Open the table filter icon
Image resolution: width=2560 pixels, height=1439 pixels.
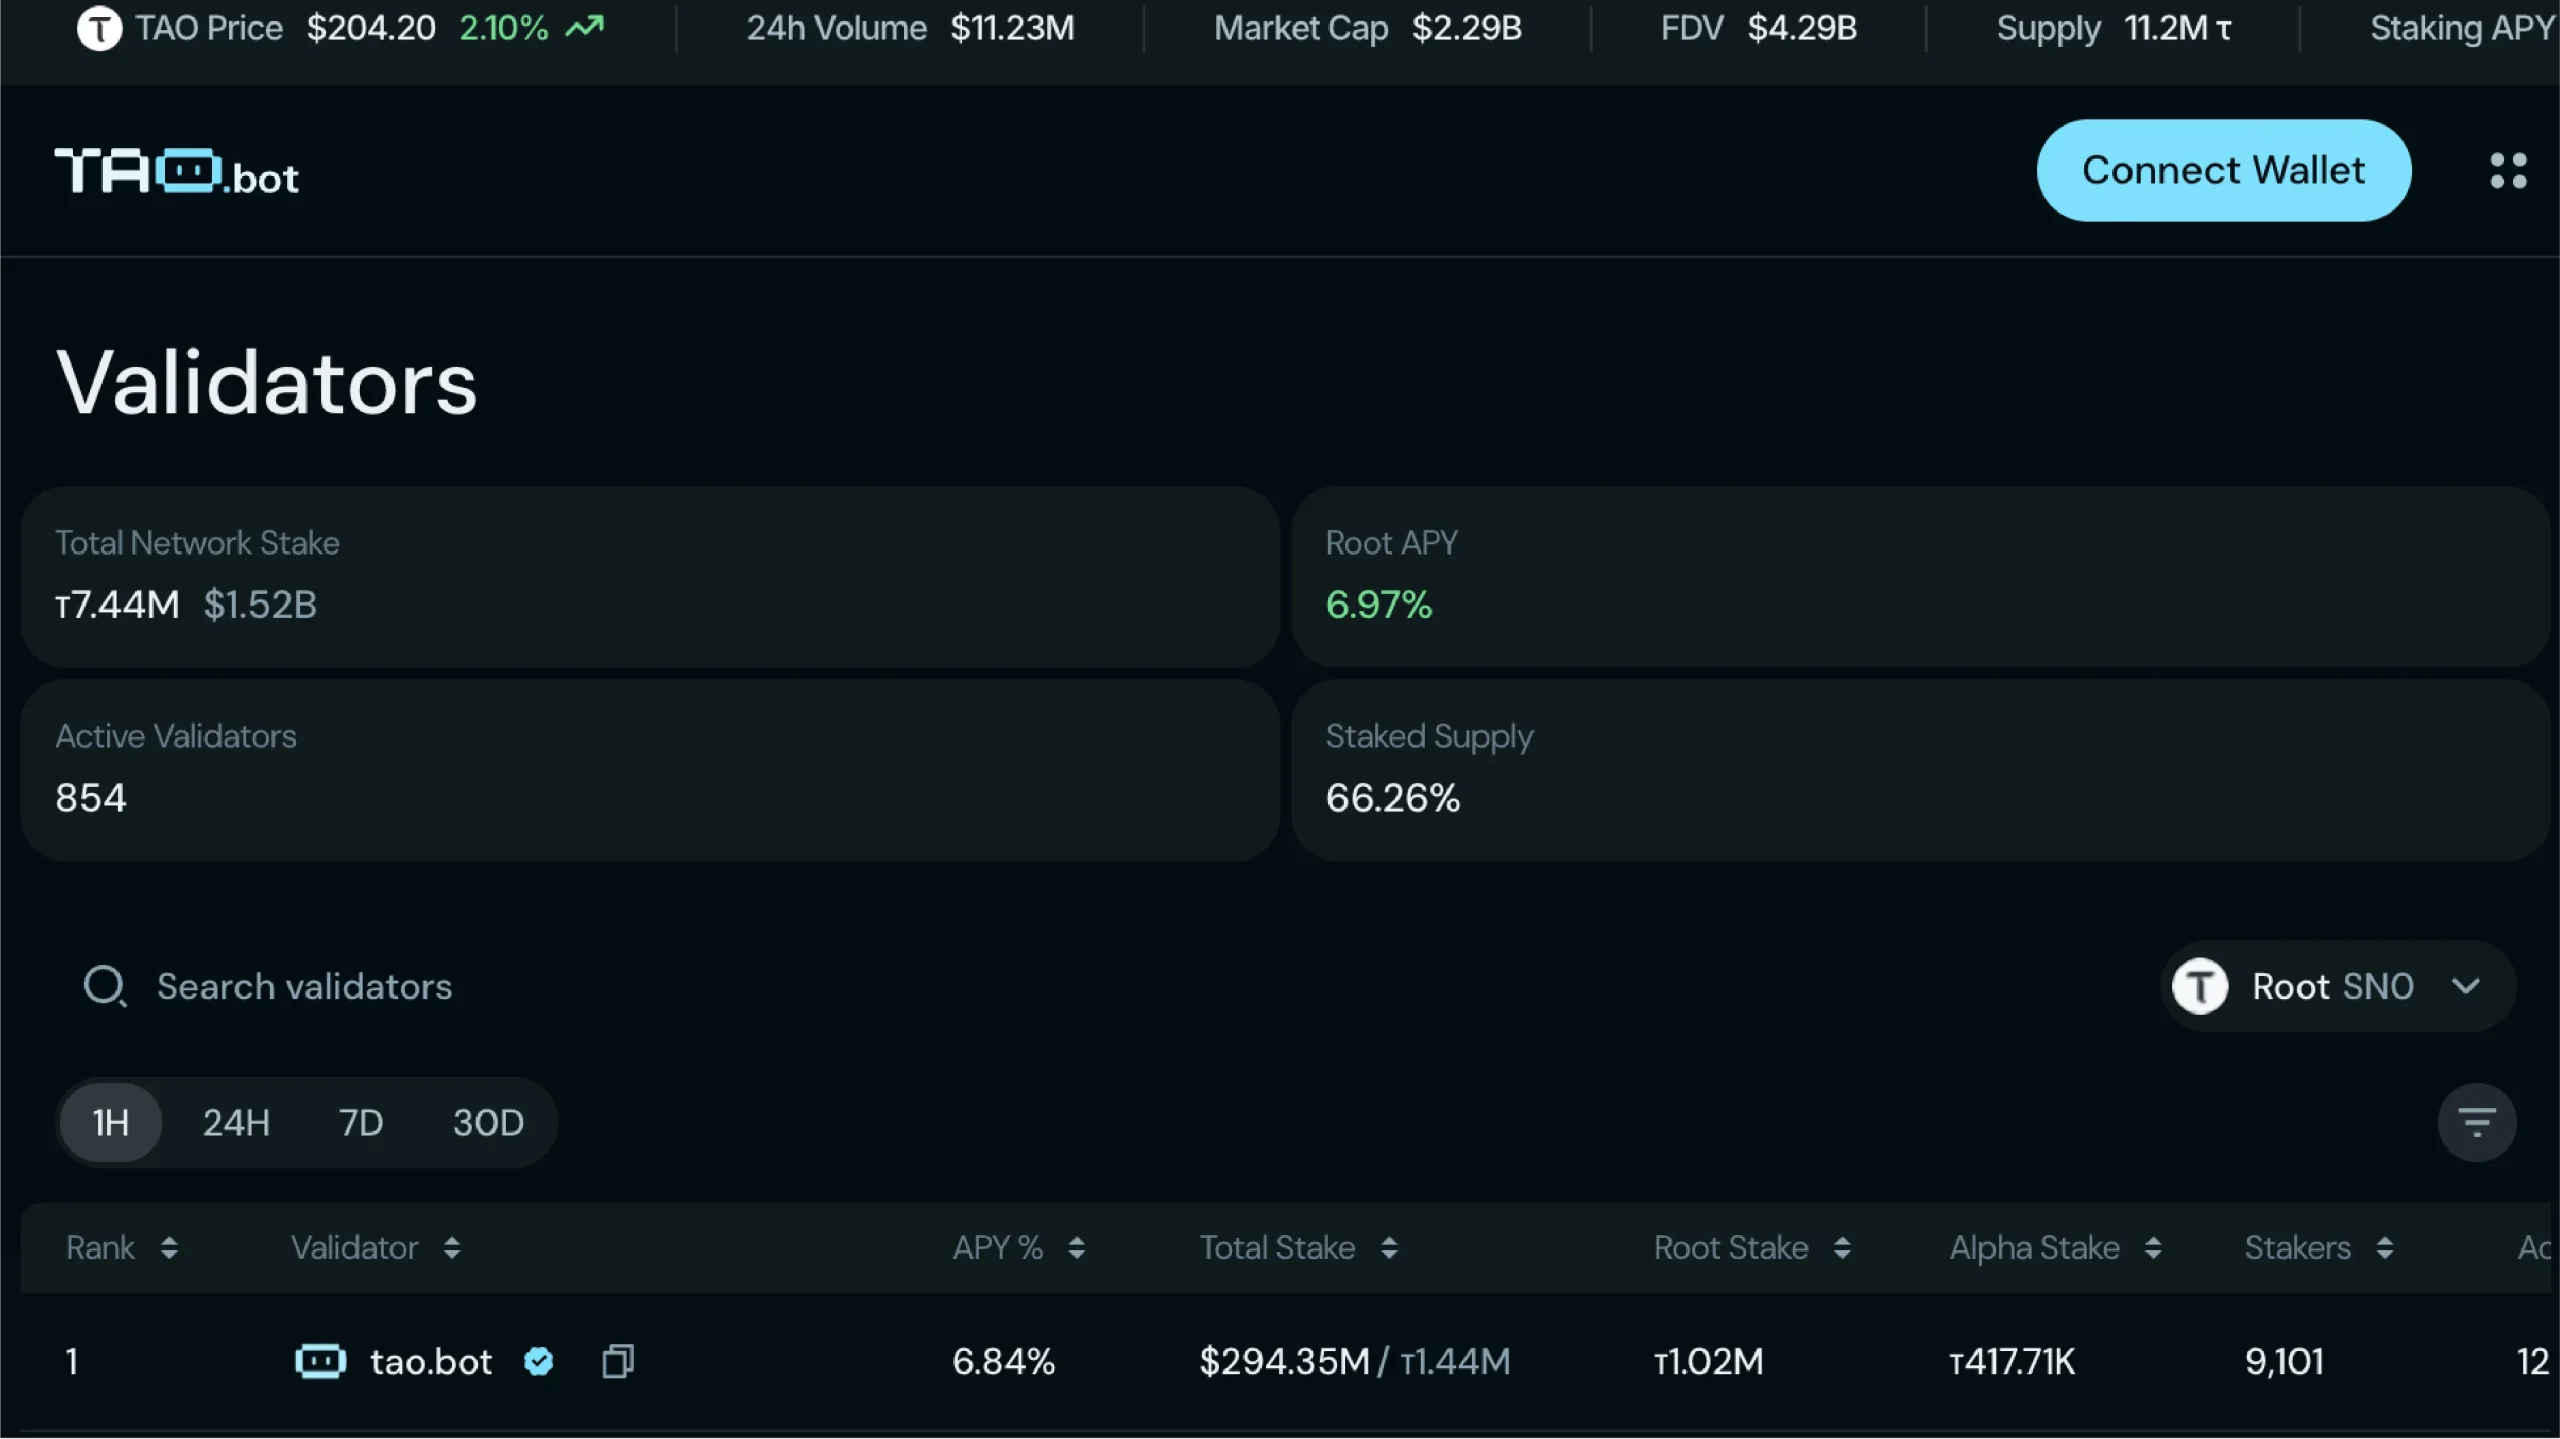(x=2476, y=1122)
